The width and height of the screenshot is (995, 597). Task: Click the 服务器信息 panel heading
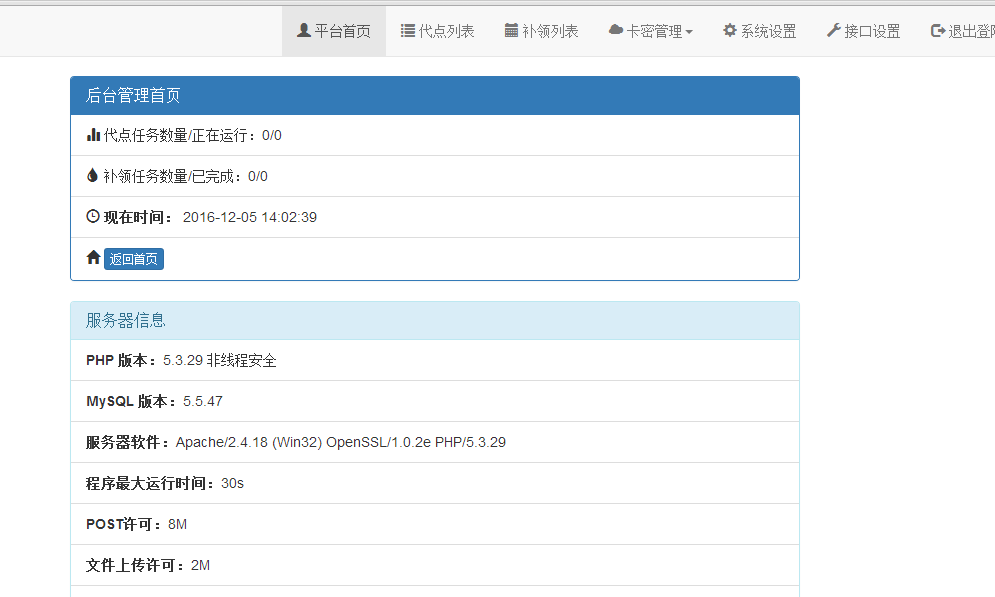point(435,320)
